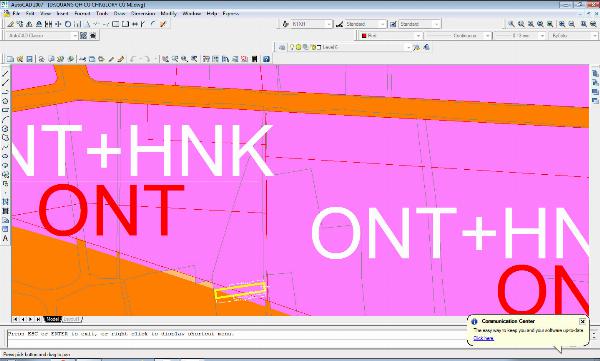The width and height of the screenshot is (600, 361).
Task: Toggle the layer on/off lightbulb icon
Action: [292, 47]
